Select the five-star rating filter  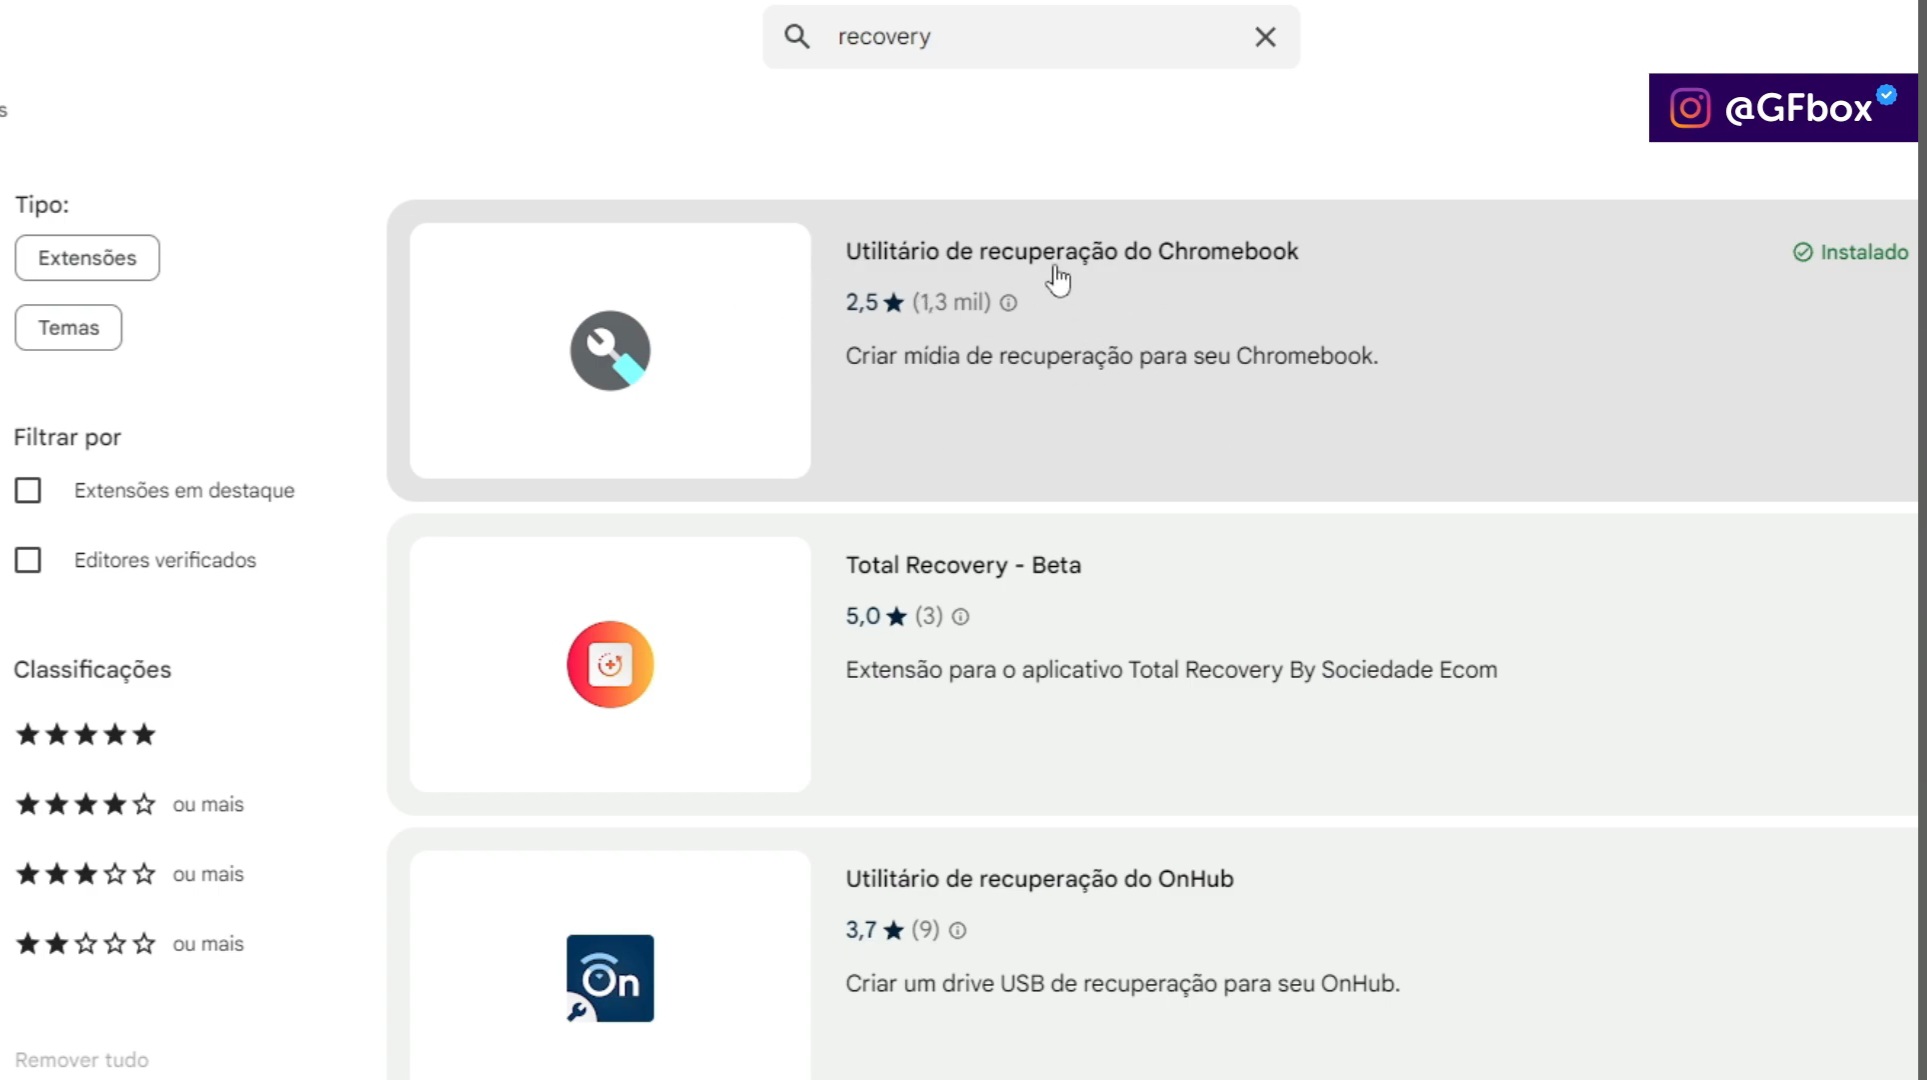pyautogui.click(x=85, y=734)
